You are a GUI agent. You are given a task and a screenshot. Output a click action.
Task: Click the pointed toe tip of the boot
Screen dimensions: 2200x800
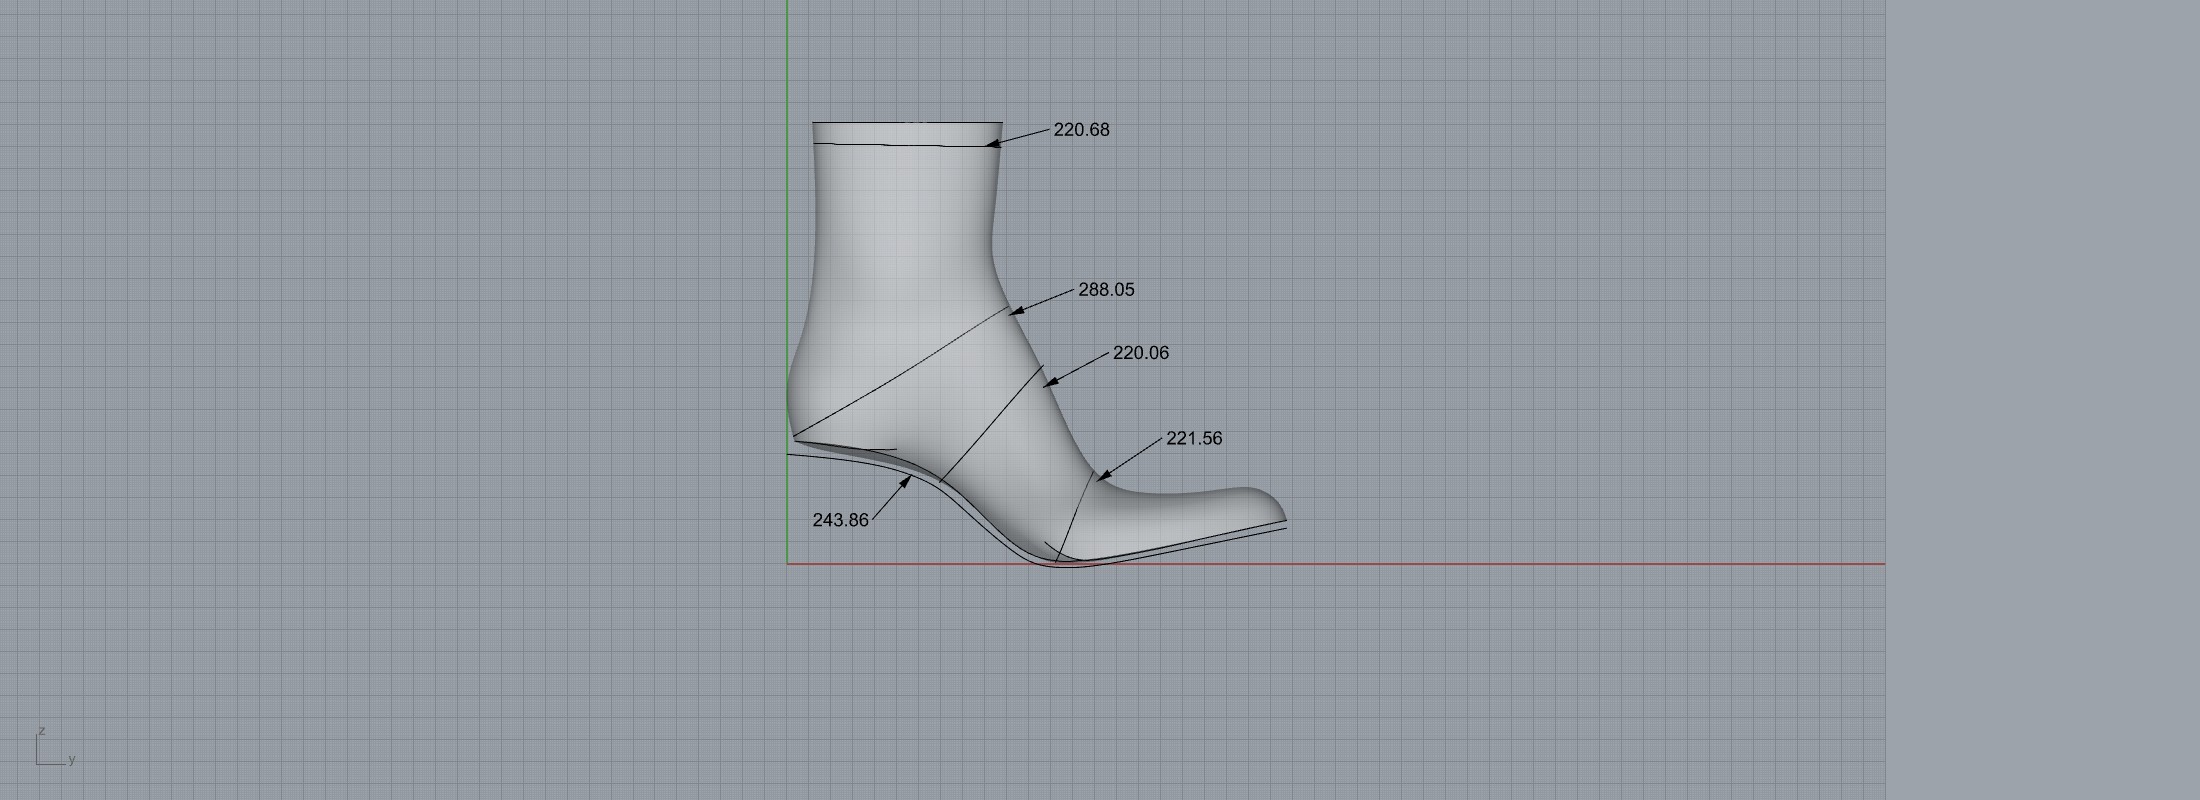[1284, 519]
